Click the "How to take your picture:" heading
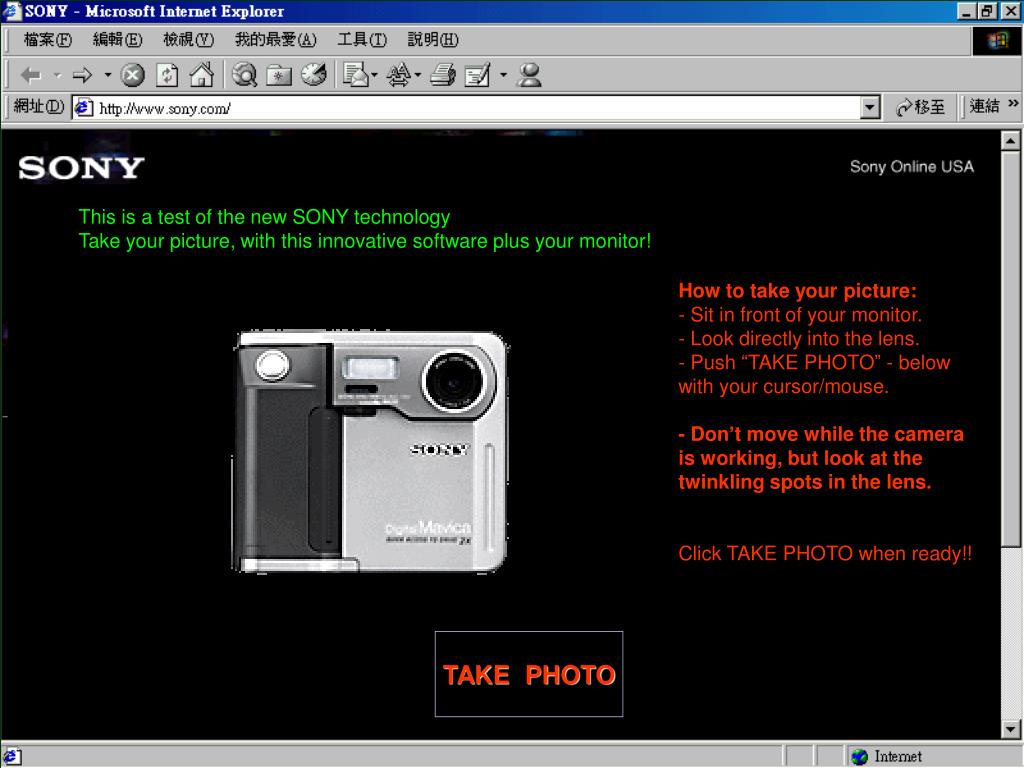The image size is (1024, 768). 797,291
